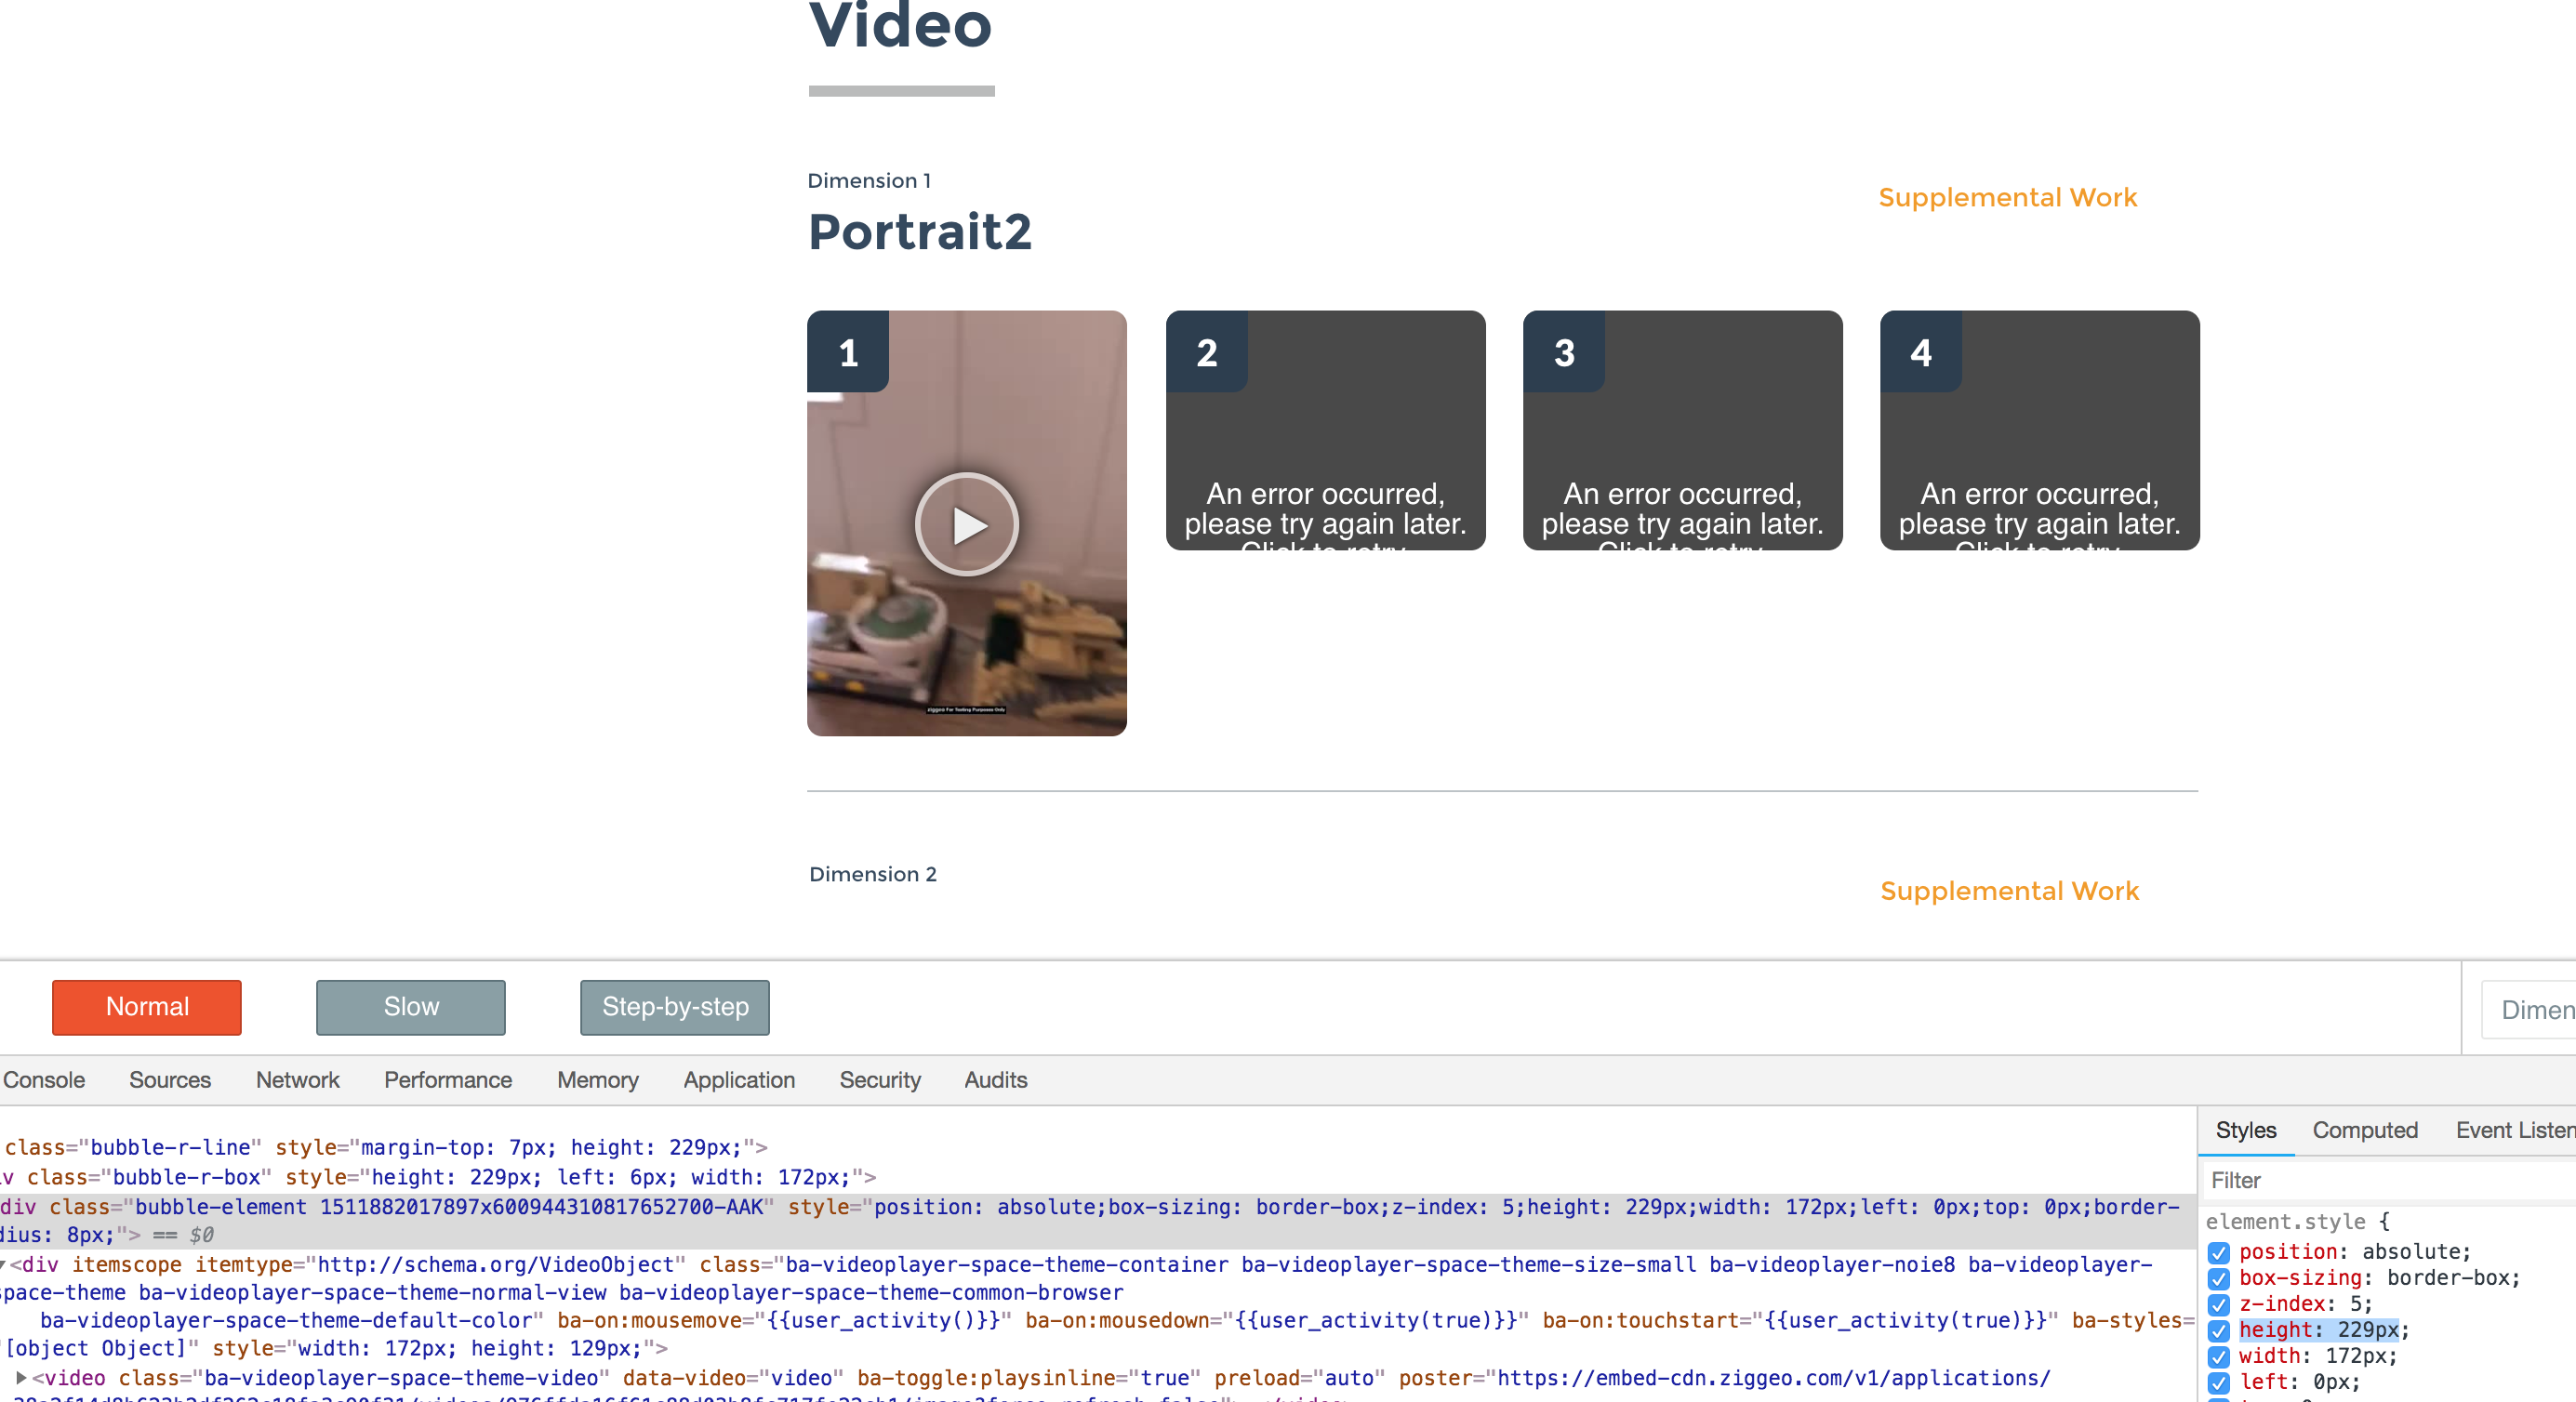This screenshot has width=2576, height=1402.
Task: Uncheck the position: absolute style checkbox
Action: point(2218,1252)
